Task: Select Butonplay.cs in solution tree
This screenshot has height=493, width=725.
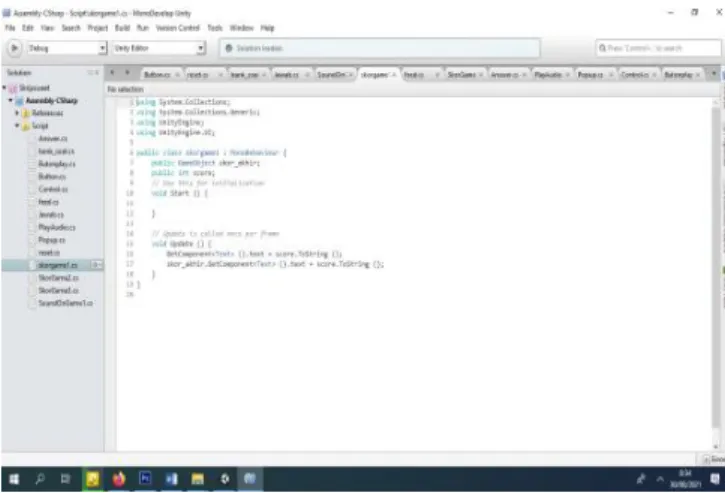Action: click(x=57, y=164)
